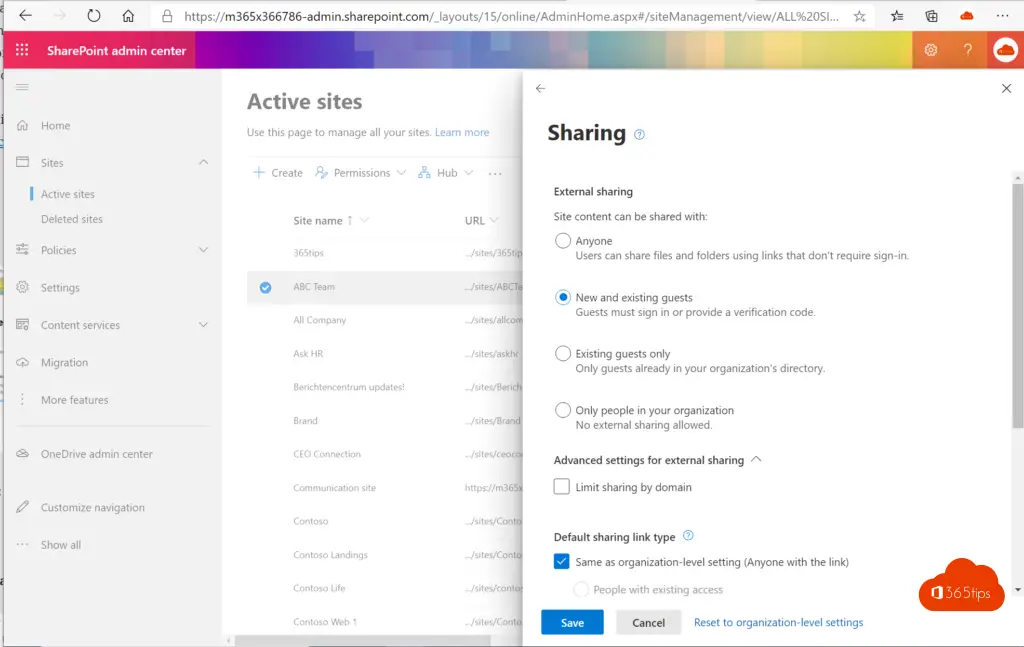The image size is (1024, 647).
Task: Click the help question mark icon
Action: (x=967, y=50)
